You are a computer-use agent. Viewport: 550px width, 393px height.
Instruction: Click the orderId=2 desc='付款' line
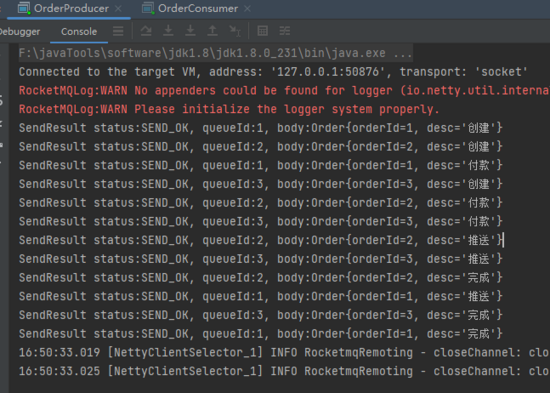pyautogui.click(x=261, y=203)
